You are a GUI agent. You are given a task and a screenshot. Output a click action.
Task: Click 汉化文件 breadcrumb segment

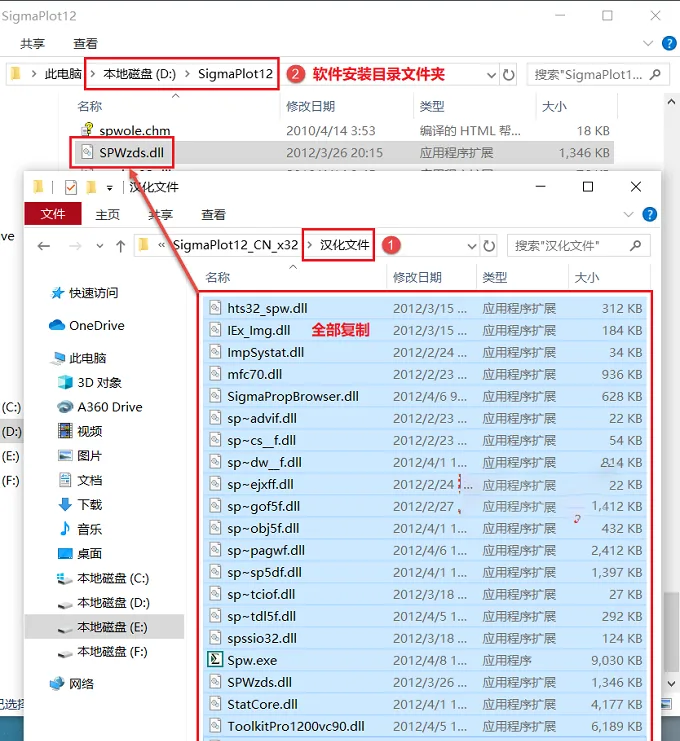click(x=344, y=245)
